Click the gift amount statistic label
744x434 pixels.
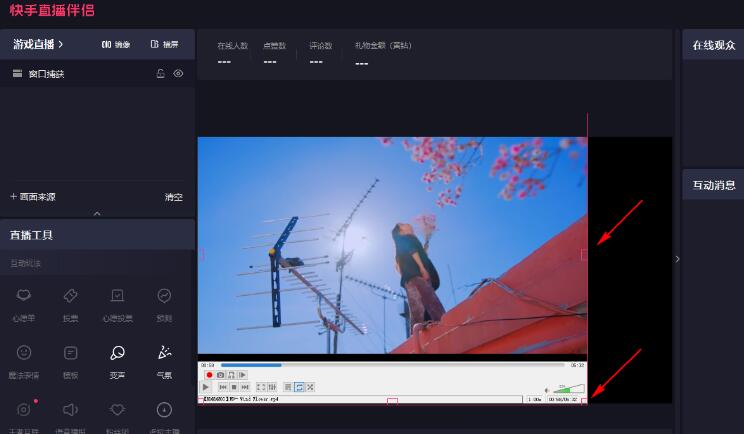[x=383, y=46]
